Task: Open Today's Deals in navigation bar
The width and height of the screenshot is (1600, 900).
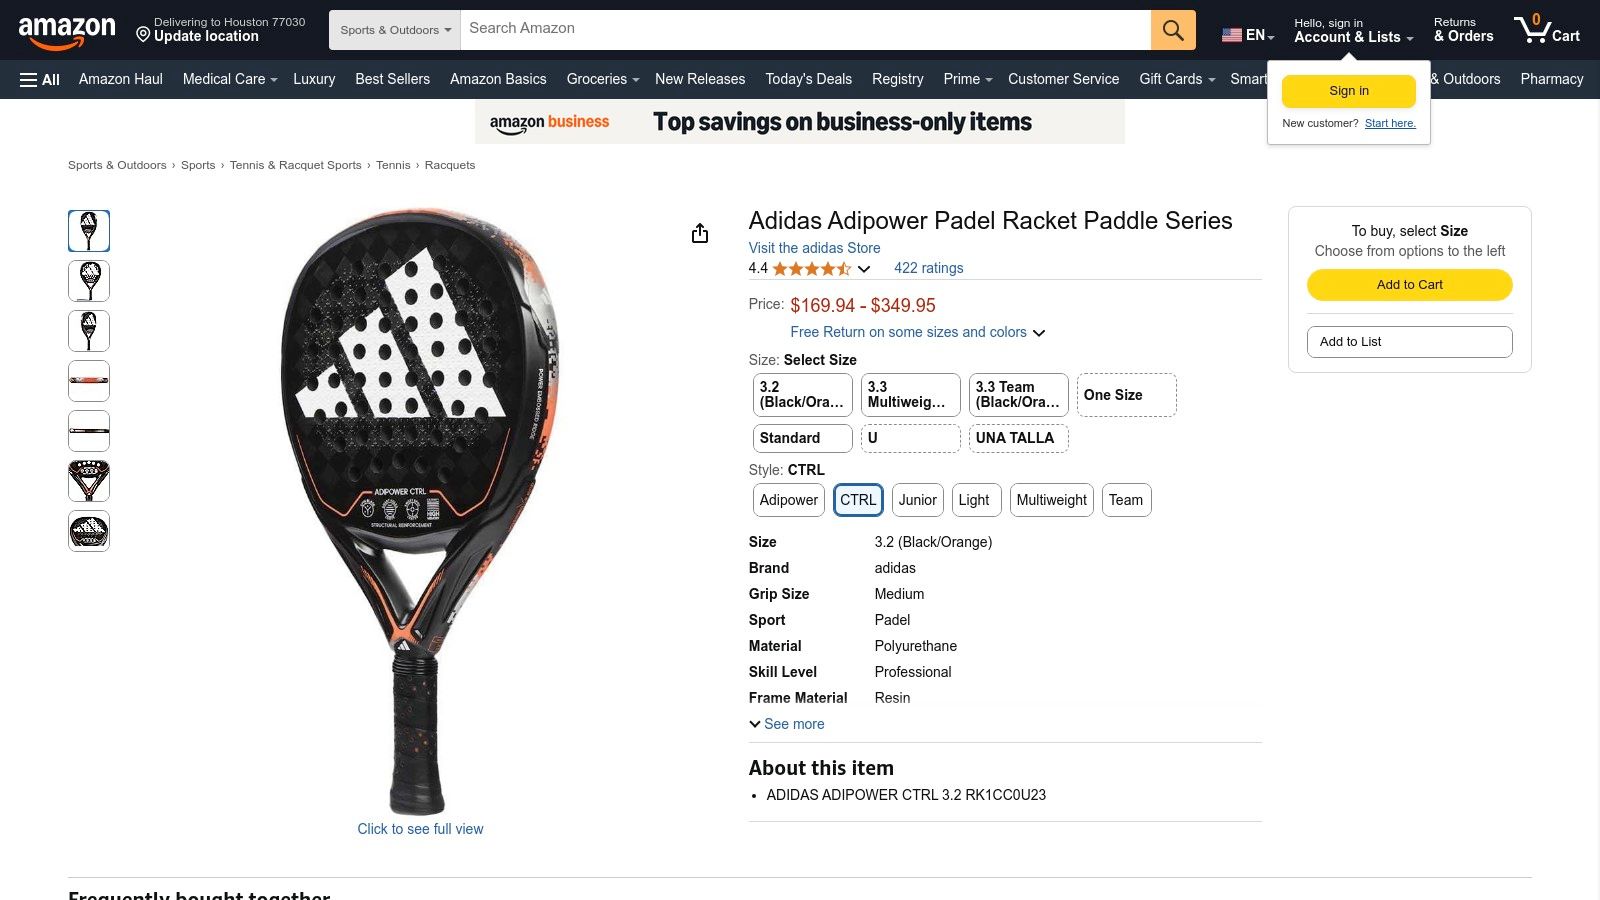Action: (808, 79)
